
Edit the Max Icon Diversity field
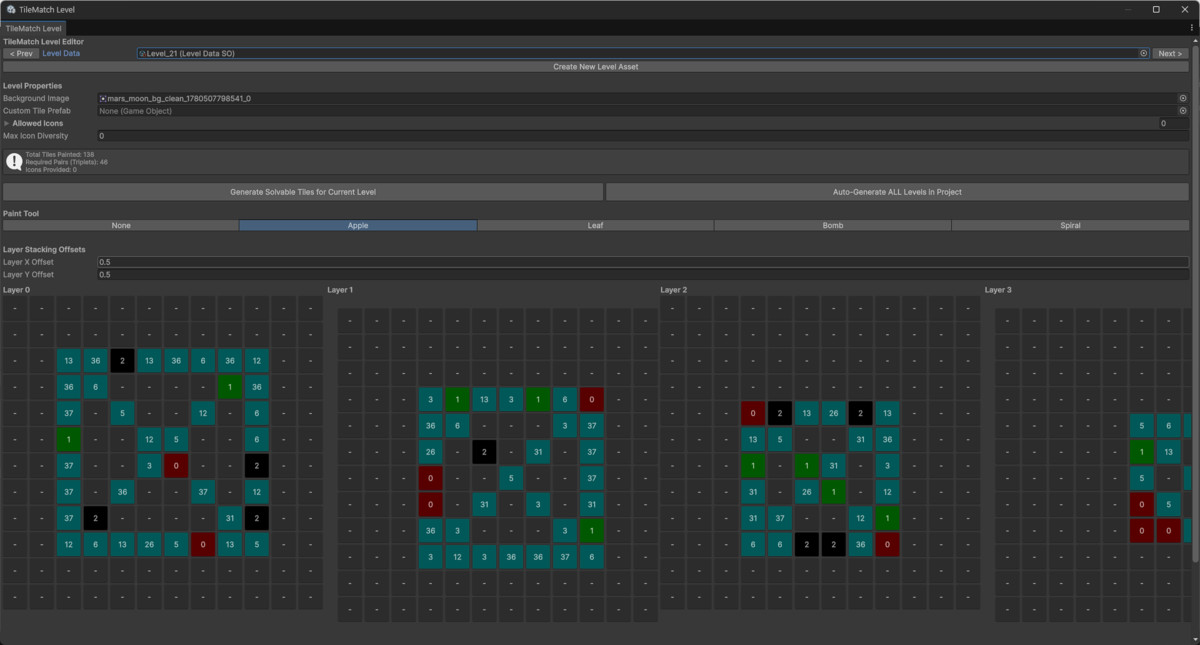pos(643,135)
